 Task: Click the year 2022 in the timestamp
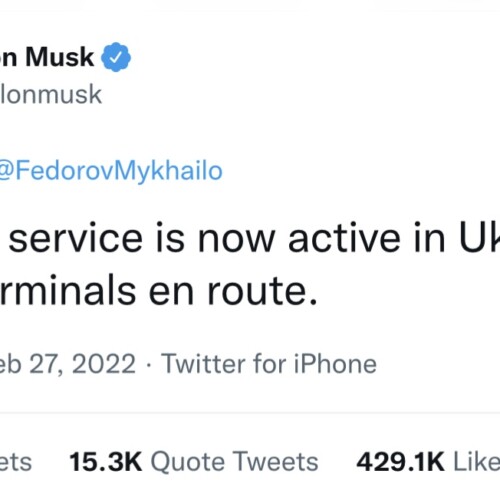coord(104,364)
